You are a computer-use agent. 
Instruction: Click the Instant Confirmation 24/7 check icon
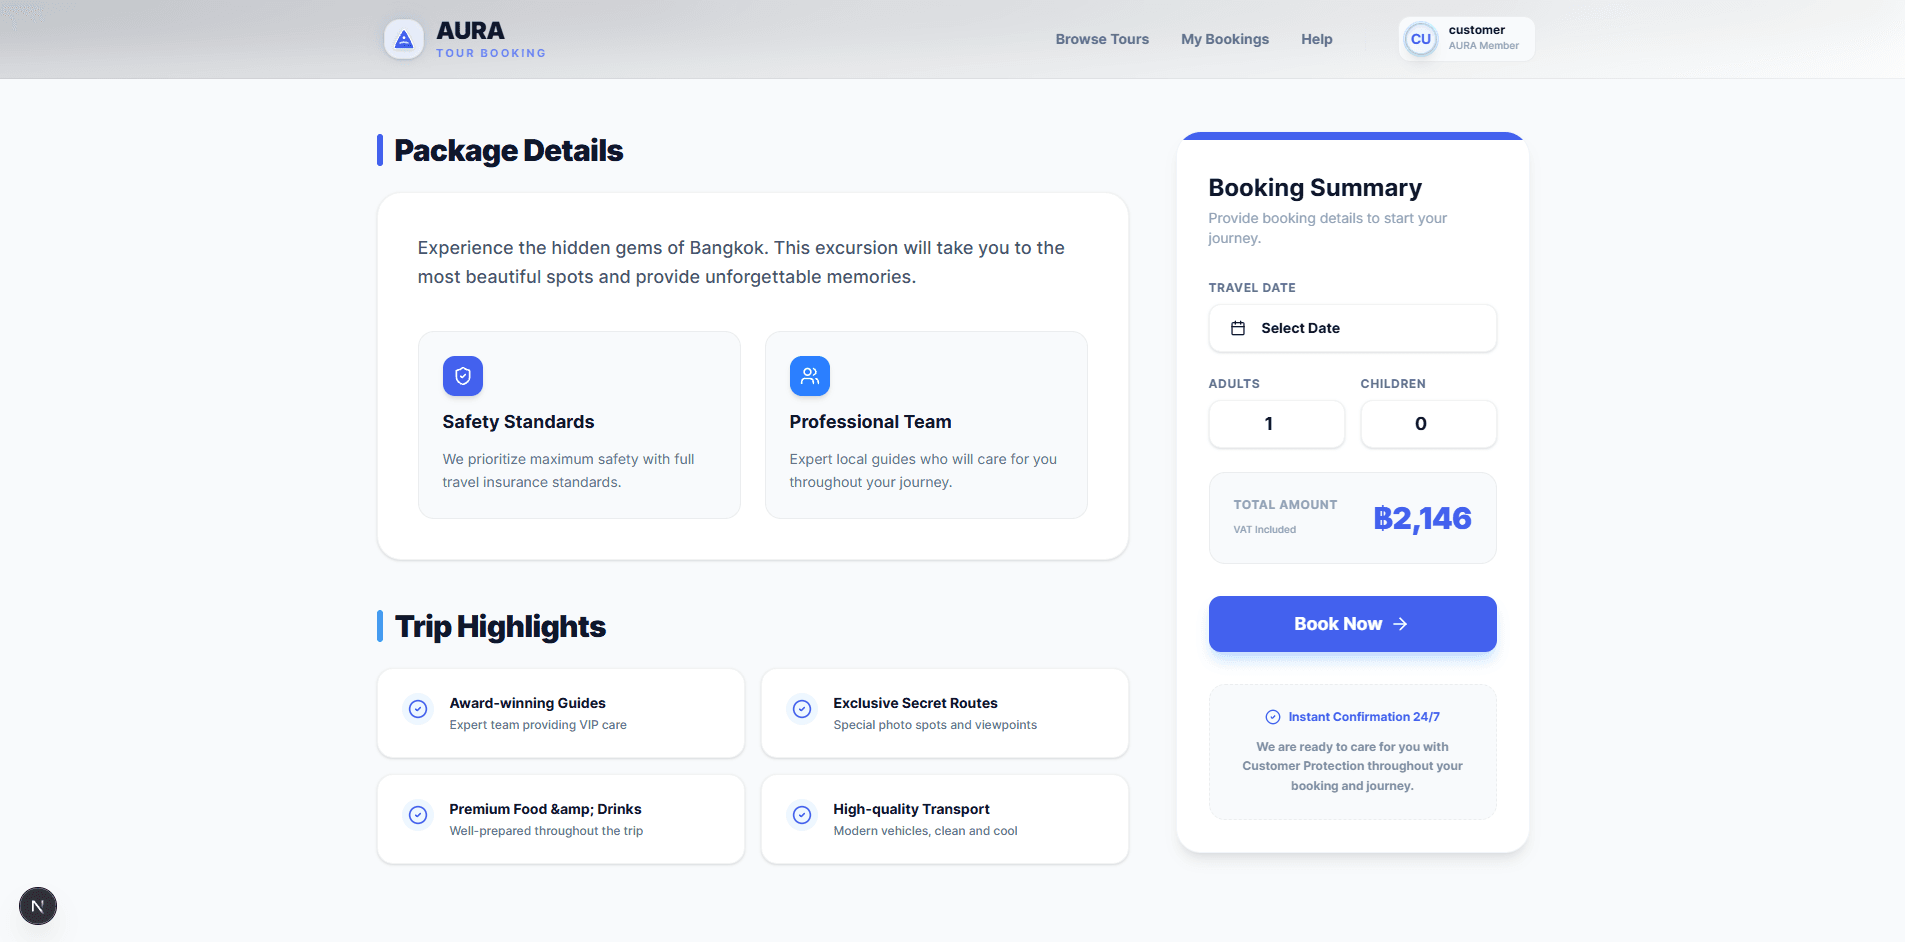(x=1273, y=716)
